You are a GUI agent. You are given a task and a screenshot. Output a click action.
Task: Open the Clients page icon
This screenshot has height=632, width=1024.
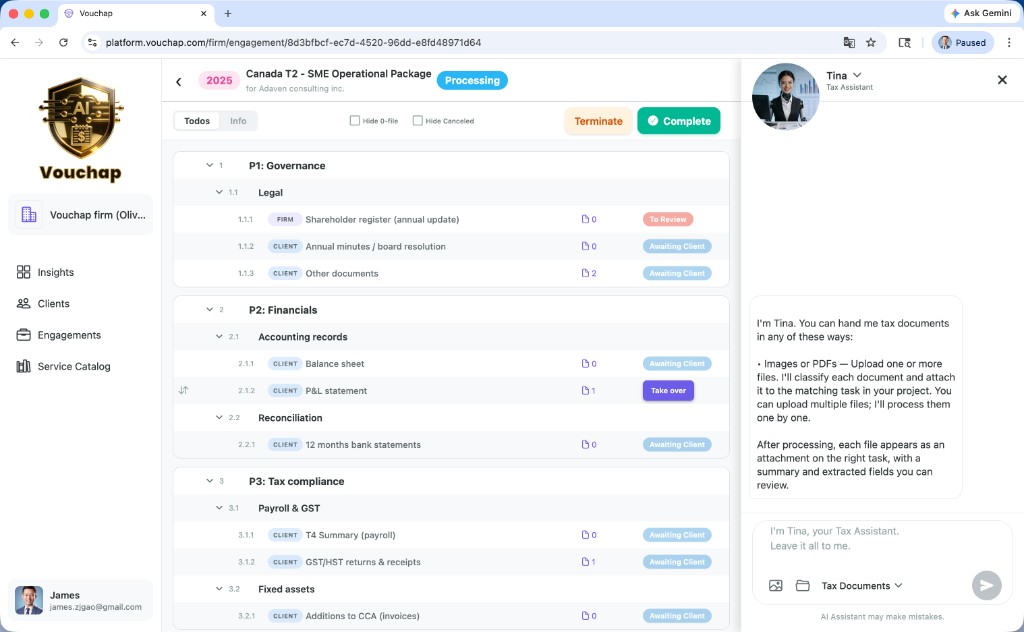pyautogui.click(x=24, y=304)
